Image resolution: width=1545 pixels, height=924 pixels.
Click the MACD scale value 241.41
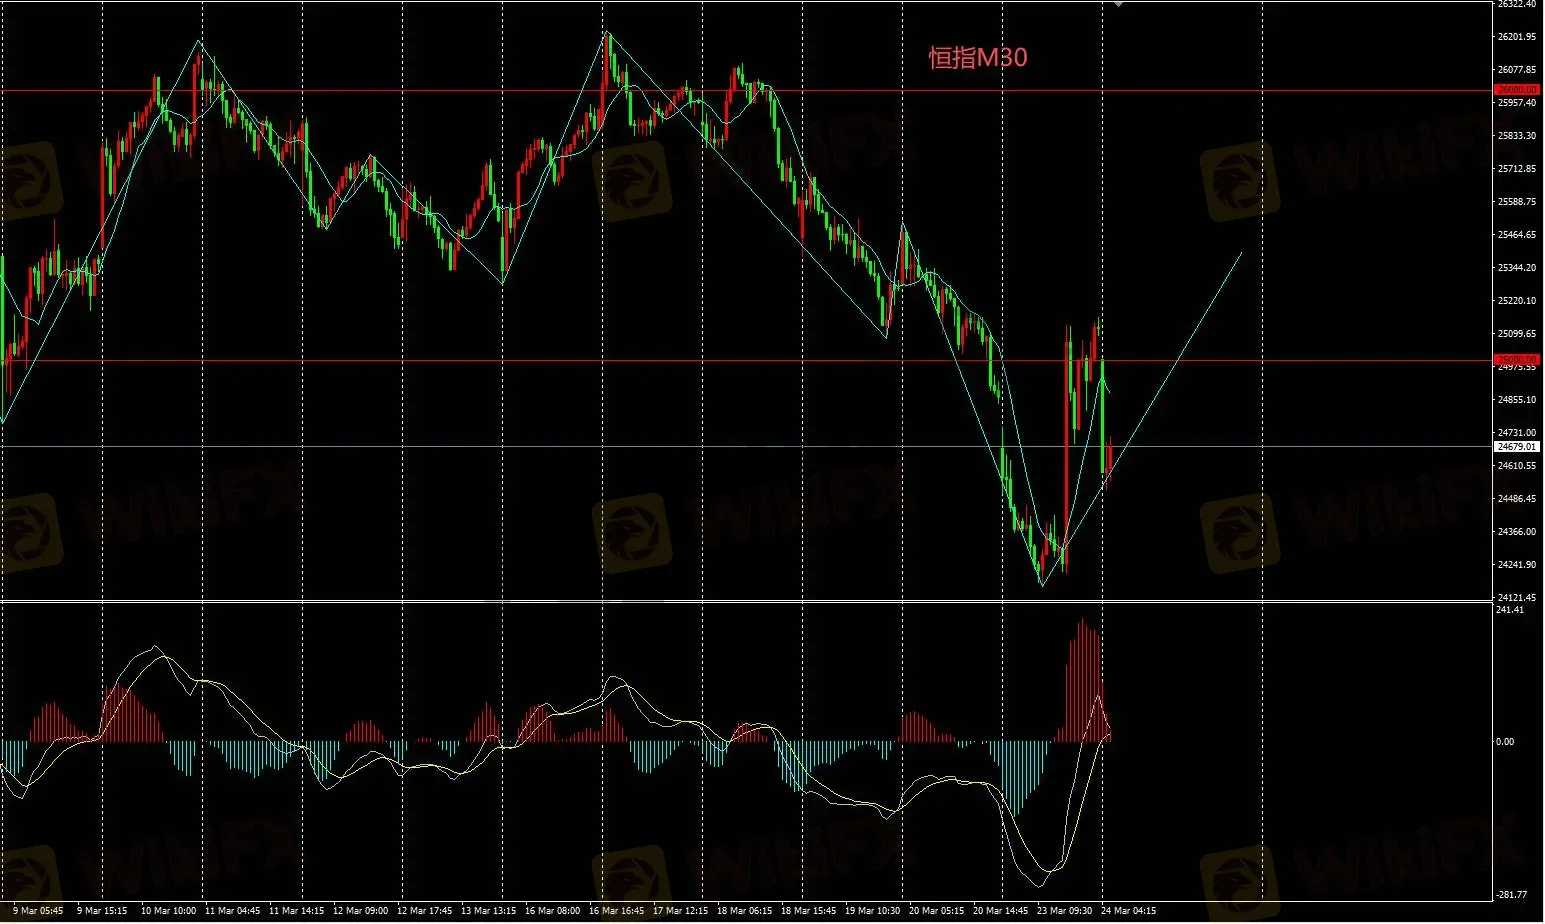click(1510, 610)
